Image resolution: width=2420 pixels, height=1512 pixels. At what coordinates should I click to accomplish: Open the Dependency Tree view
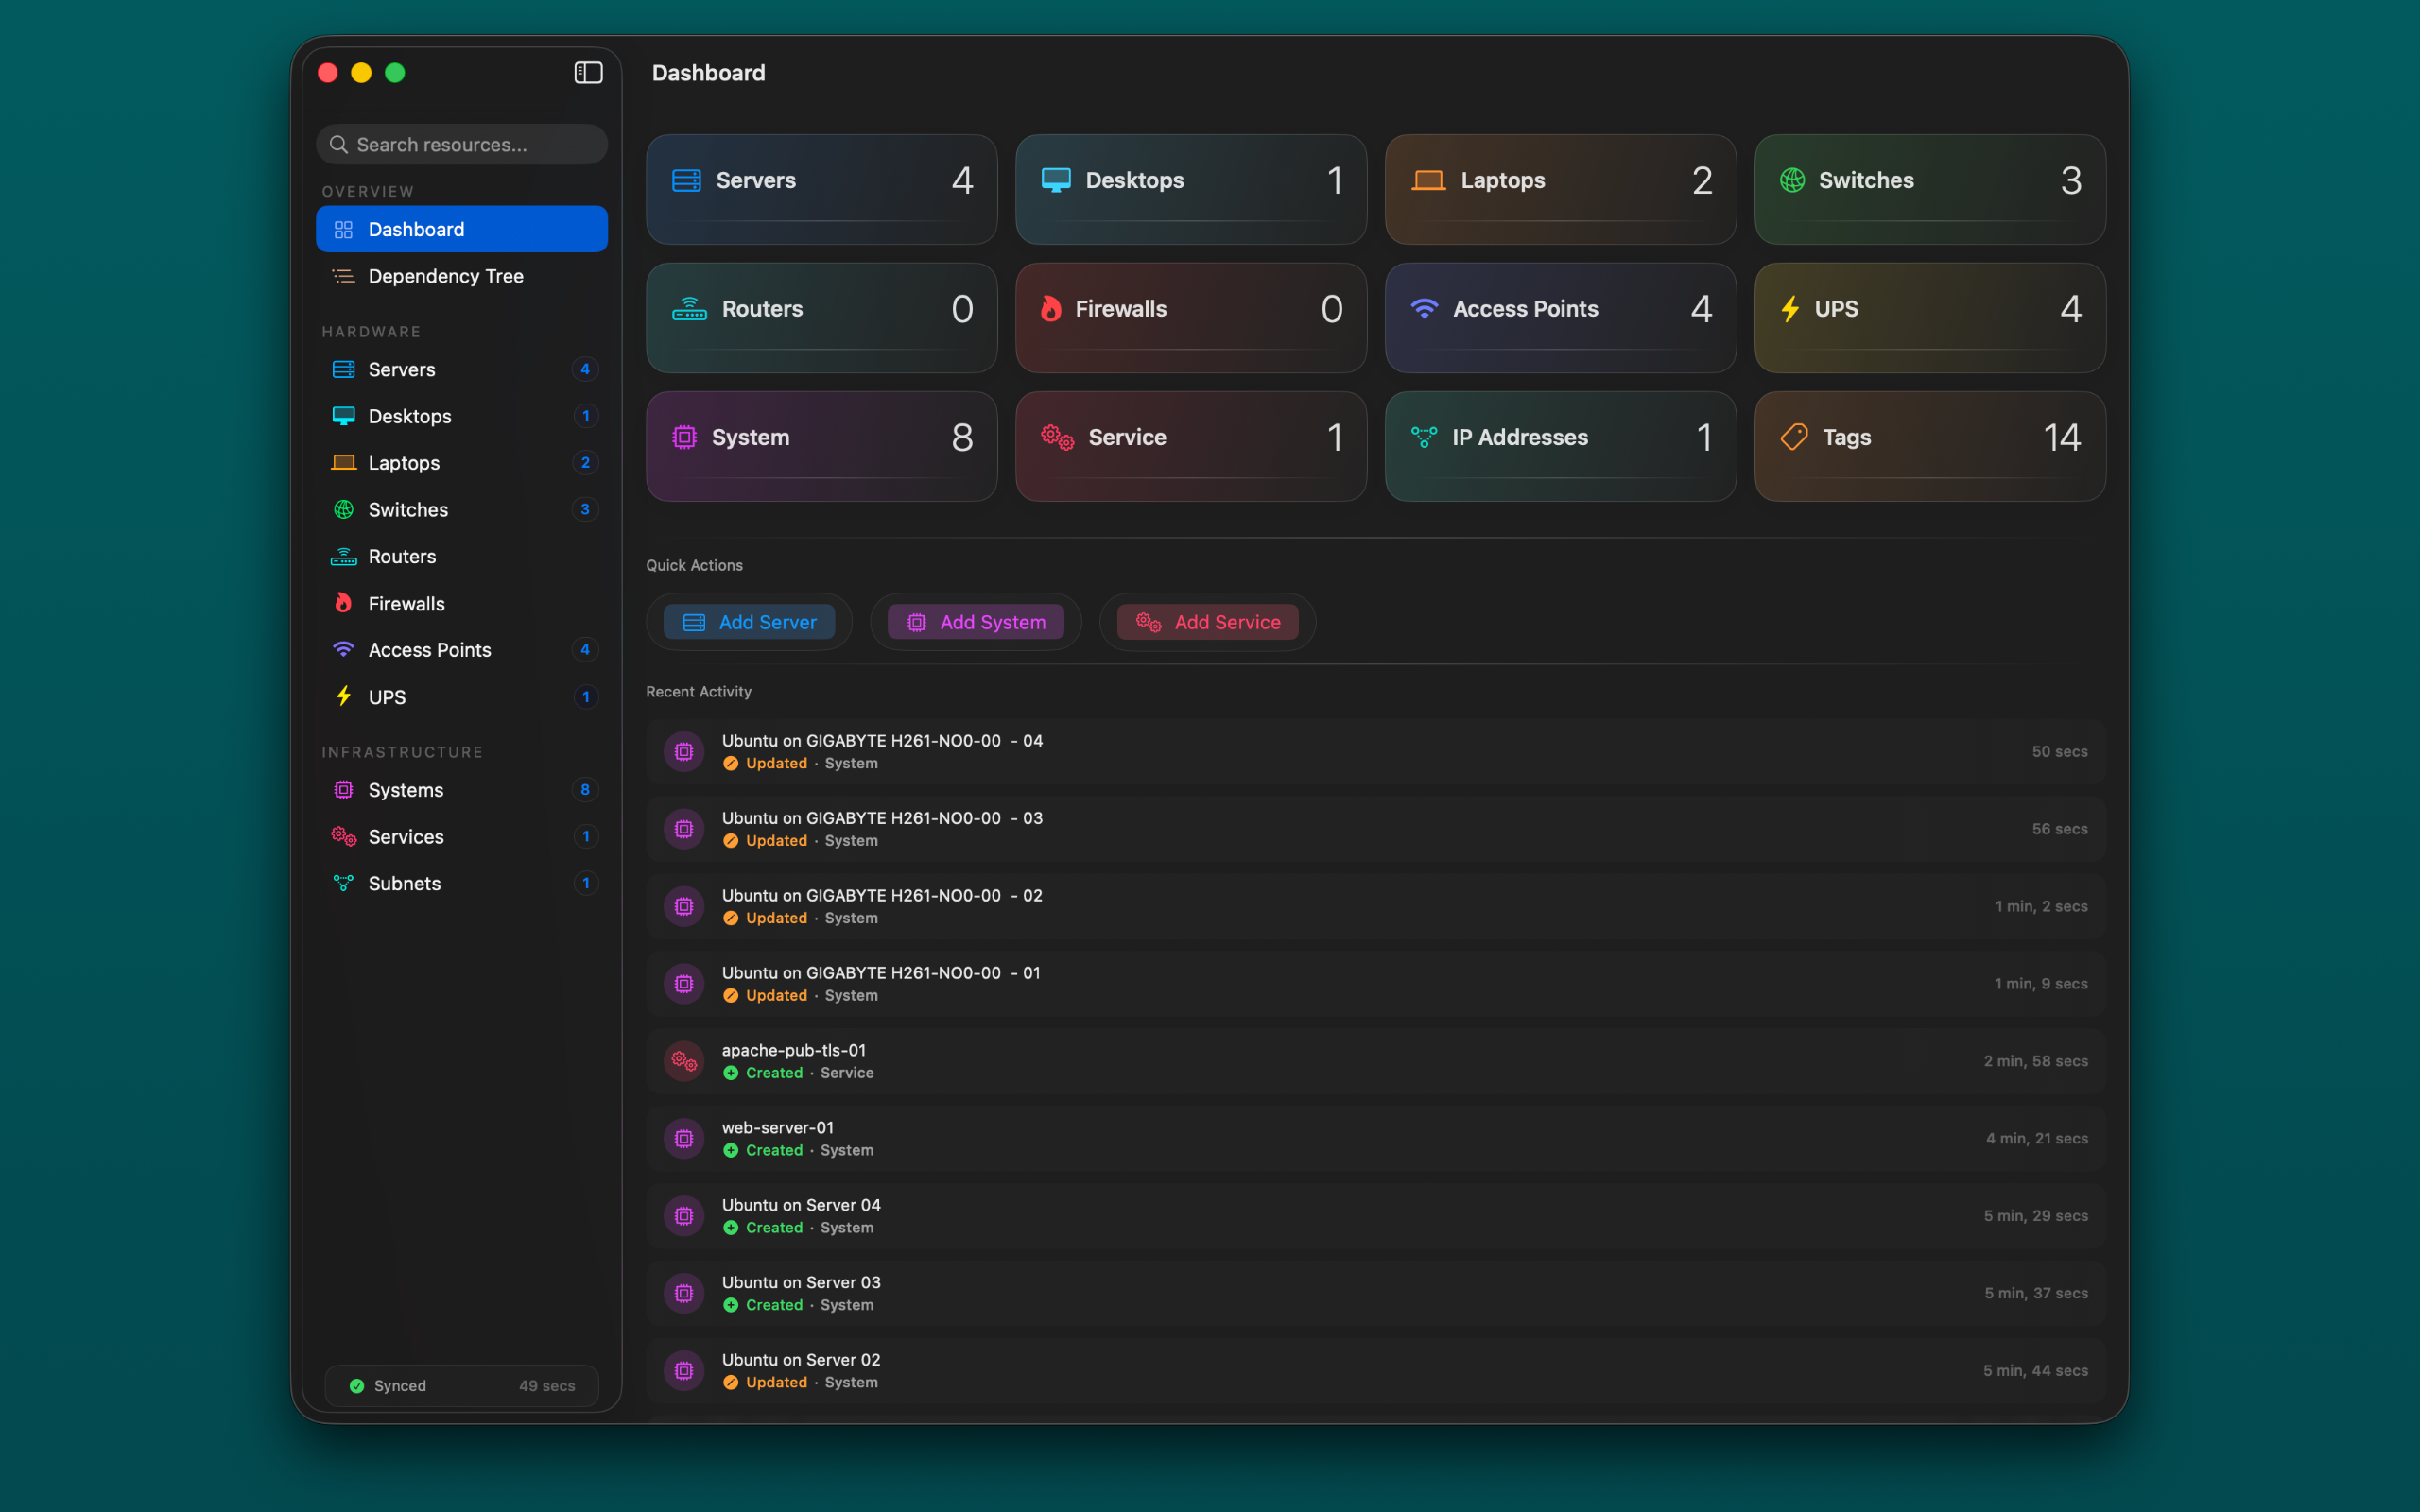click(x=446, y=276)
